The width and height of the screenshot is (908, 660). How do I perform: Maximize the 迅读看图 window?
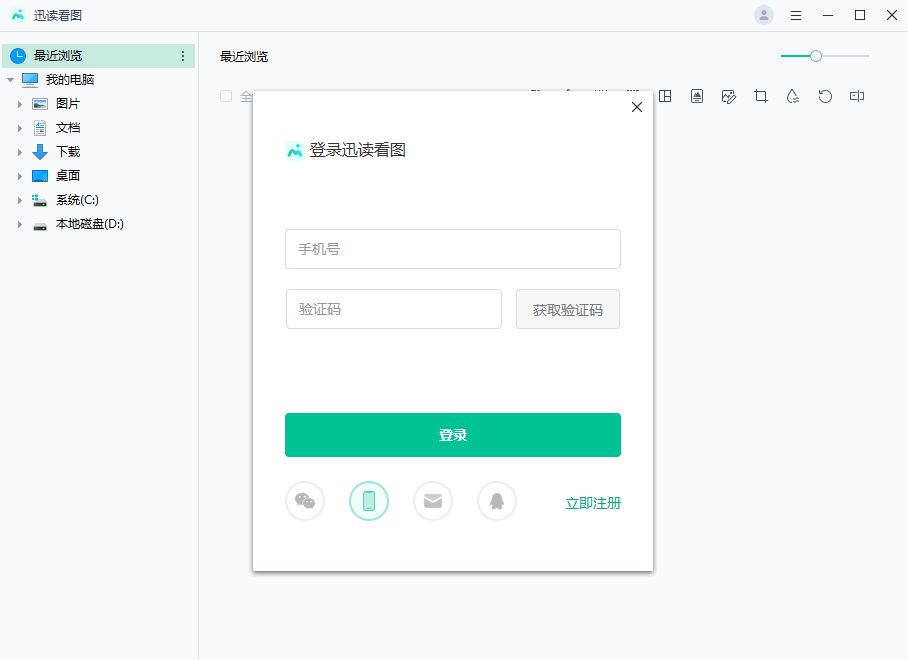[860, 16]
